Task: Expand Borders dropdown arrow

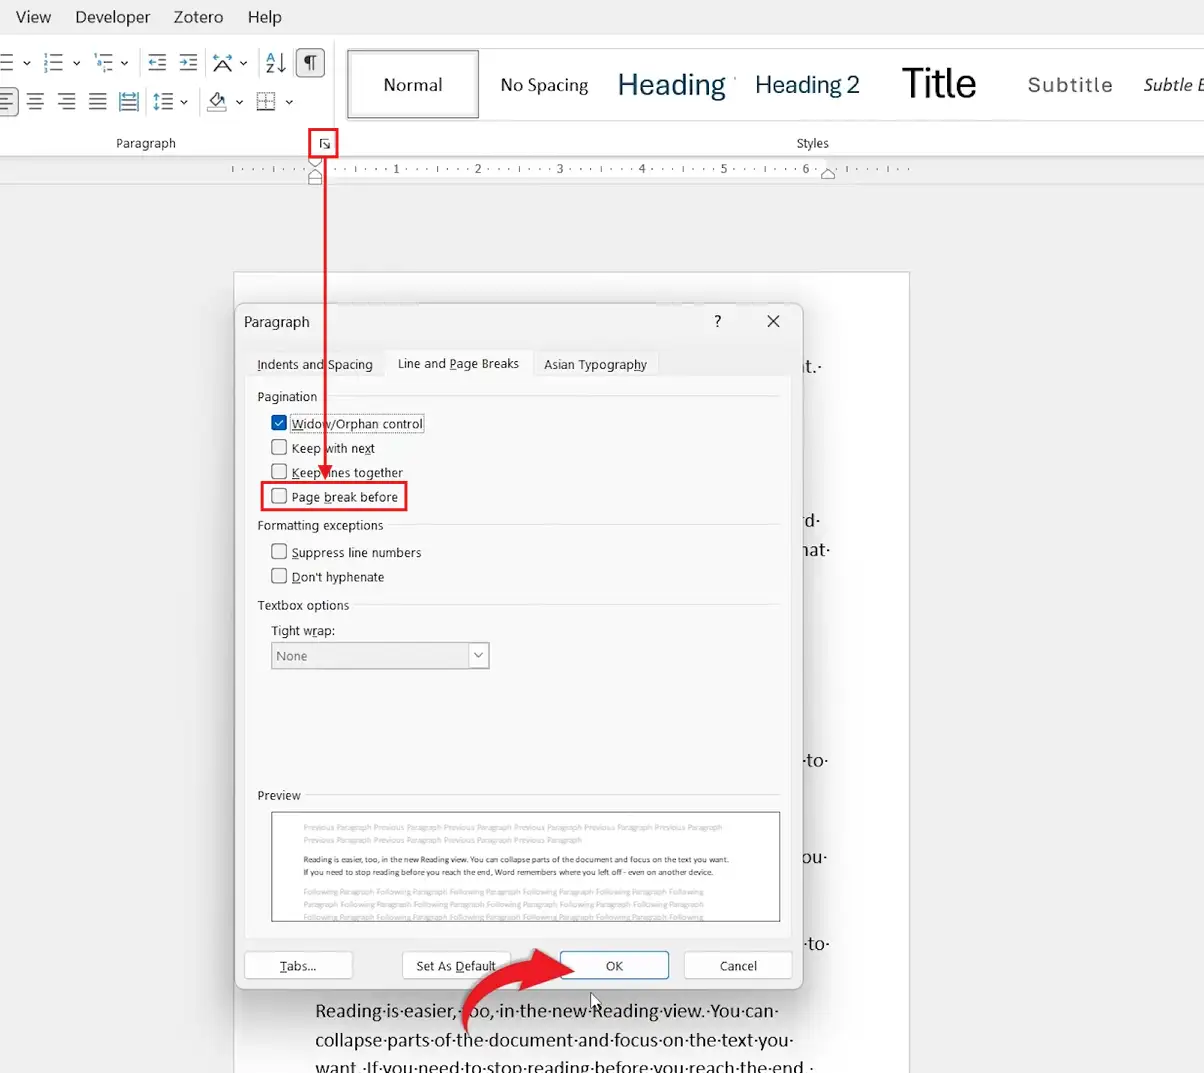Action: [289, 101]
